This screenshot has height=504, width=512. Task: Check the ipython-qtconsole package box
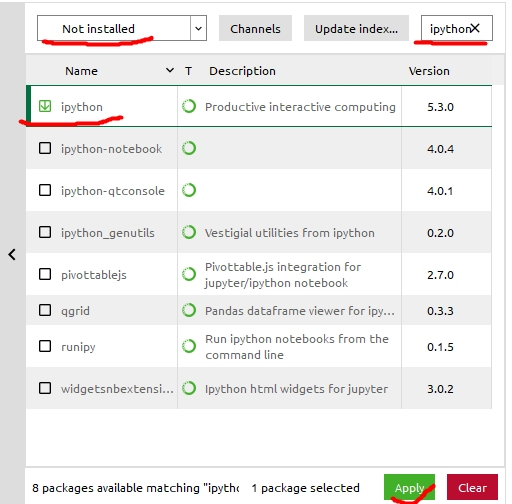point(45,190)
